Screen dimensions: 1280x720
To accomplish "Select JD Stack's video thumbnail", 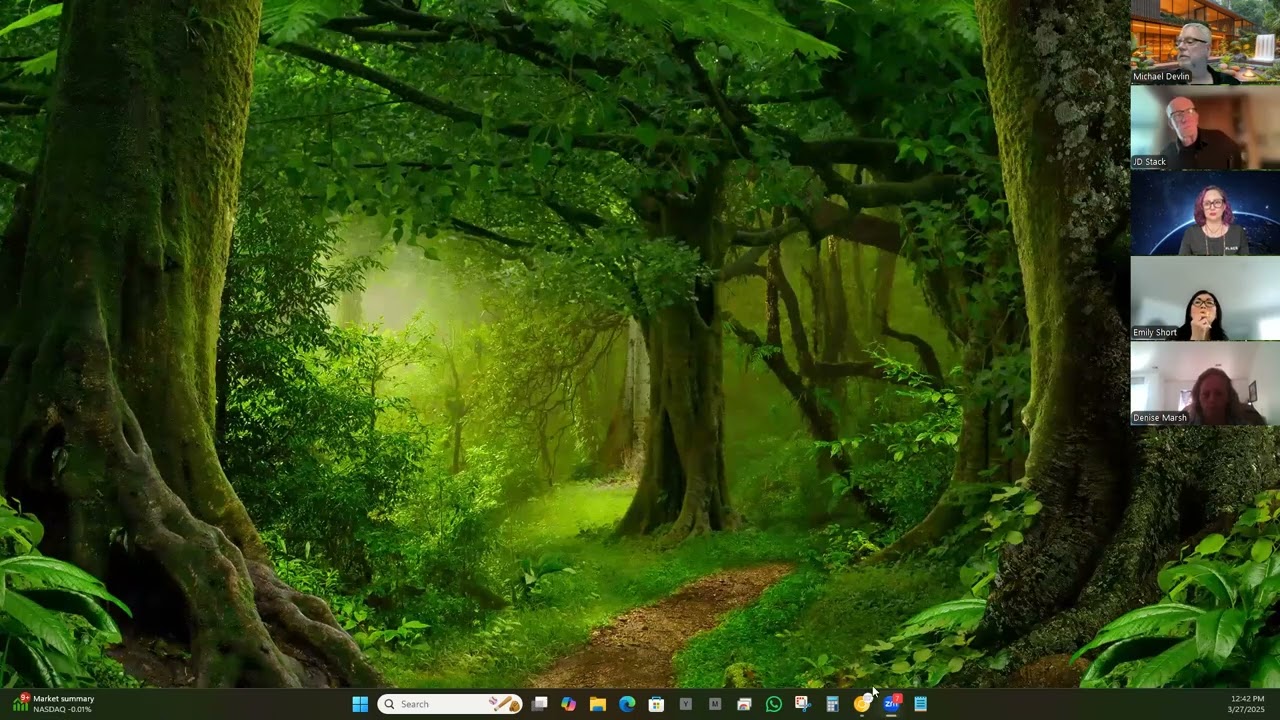I will coord(1205,127).
